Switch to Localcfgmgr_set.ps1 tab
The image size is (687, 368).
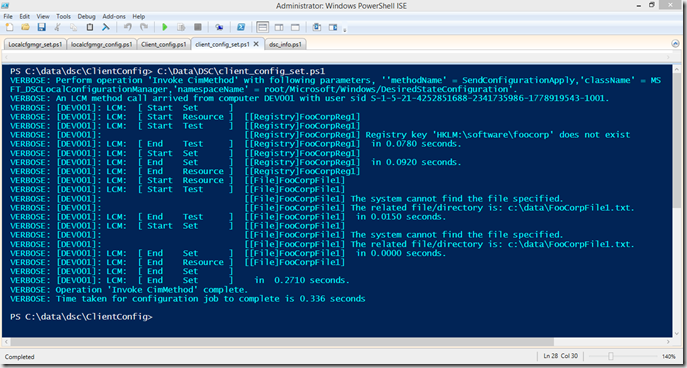coord(35,44)
